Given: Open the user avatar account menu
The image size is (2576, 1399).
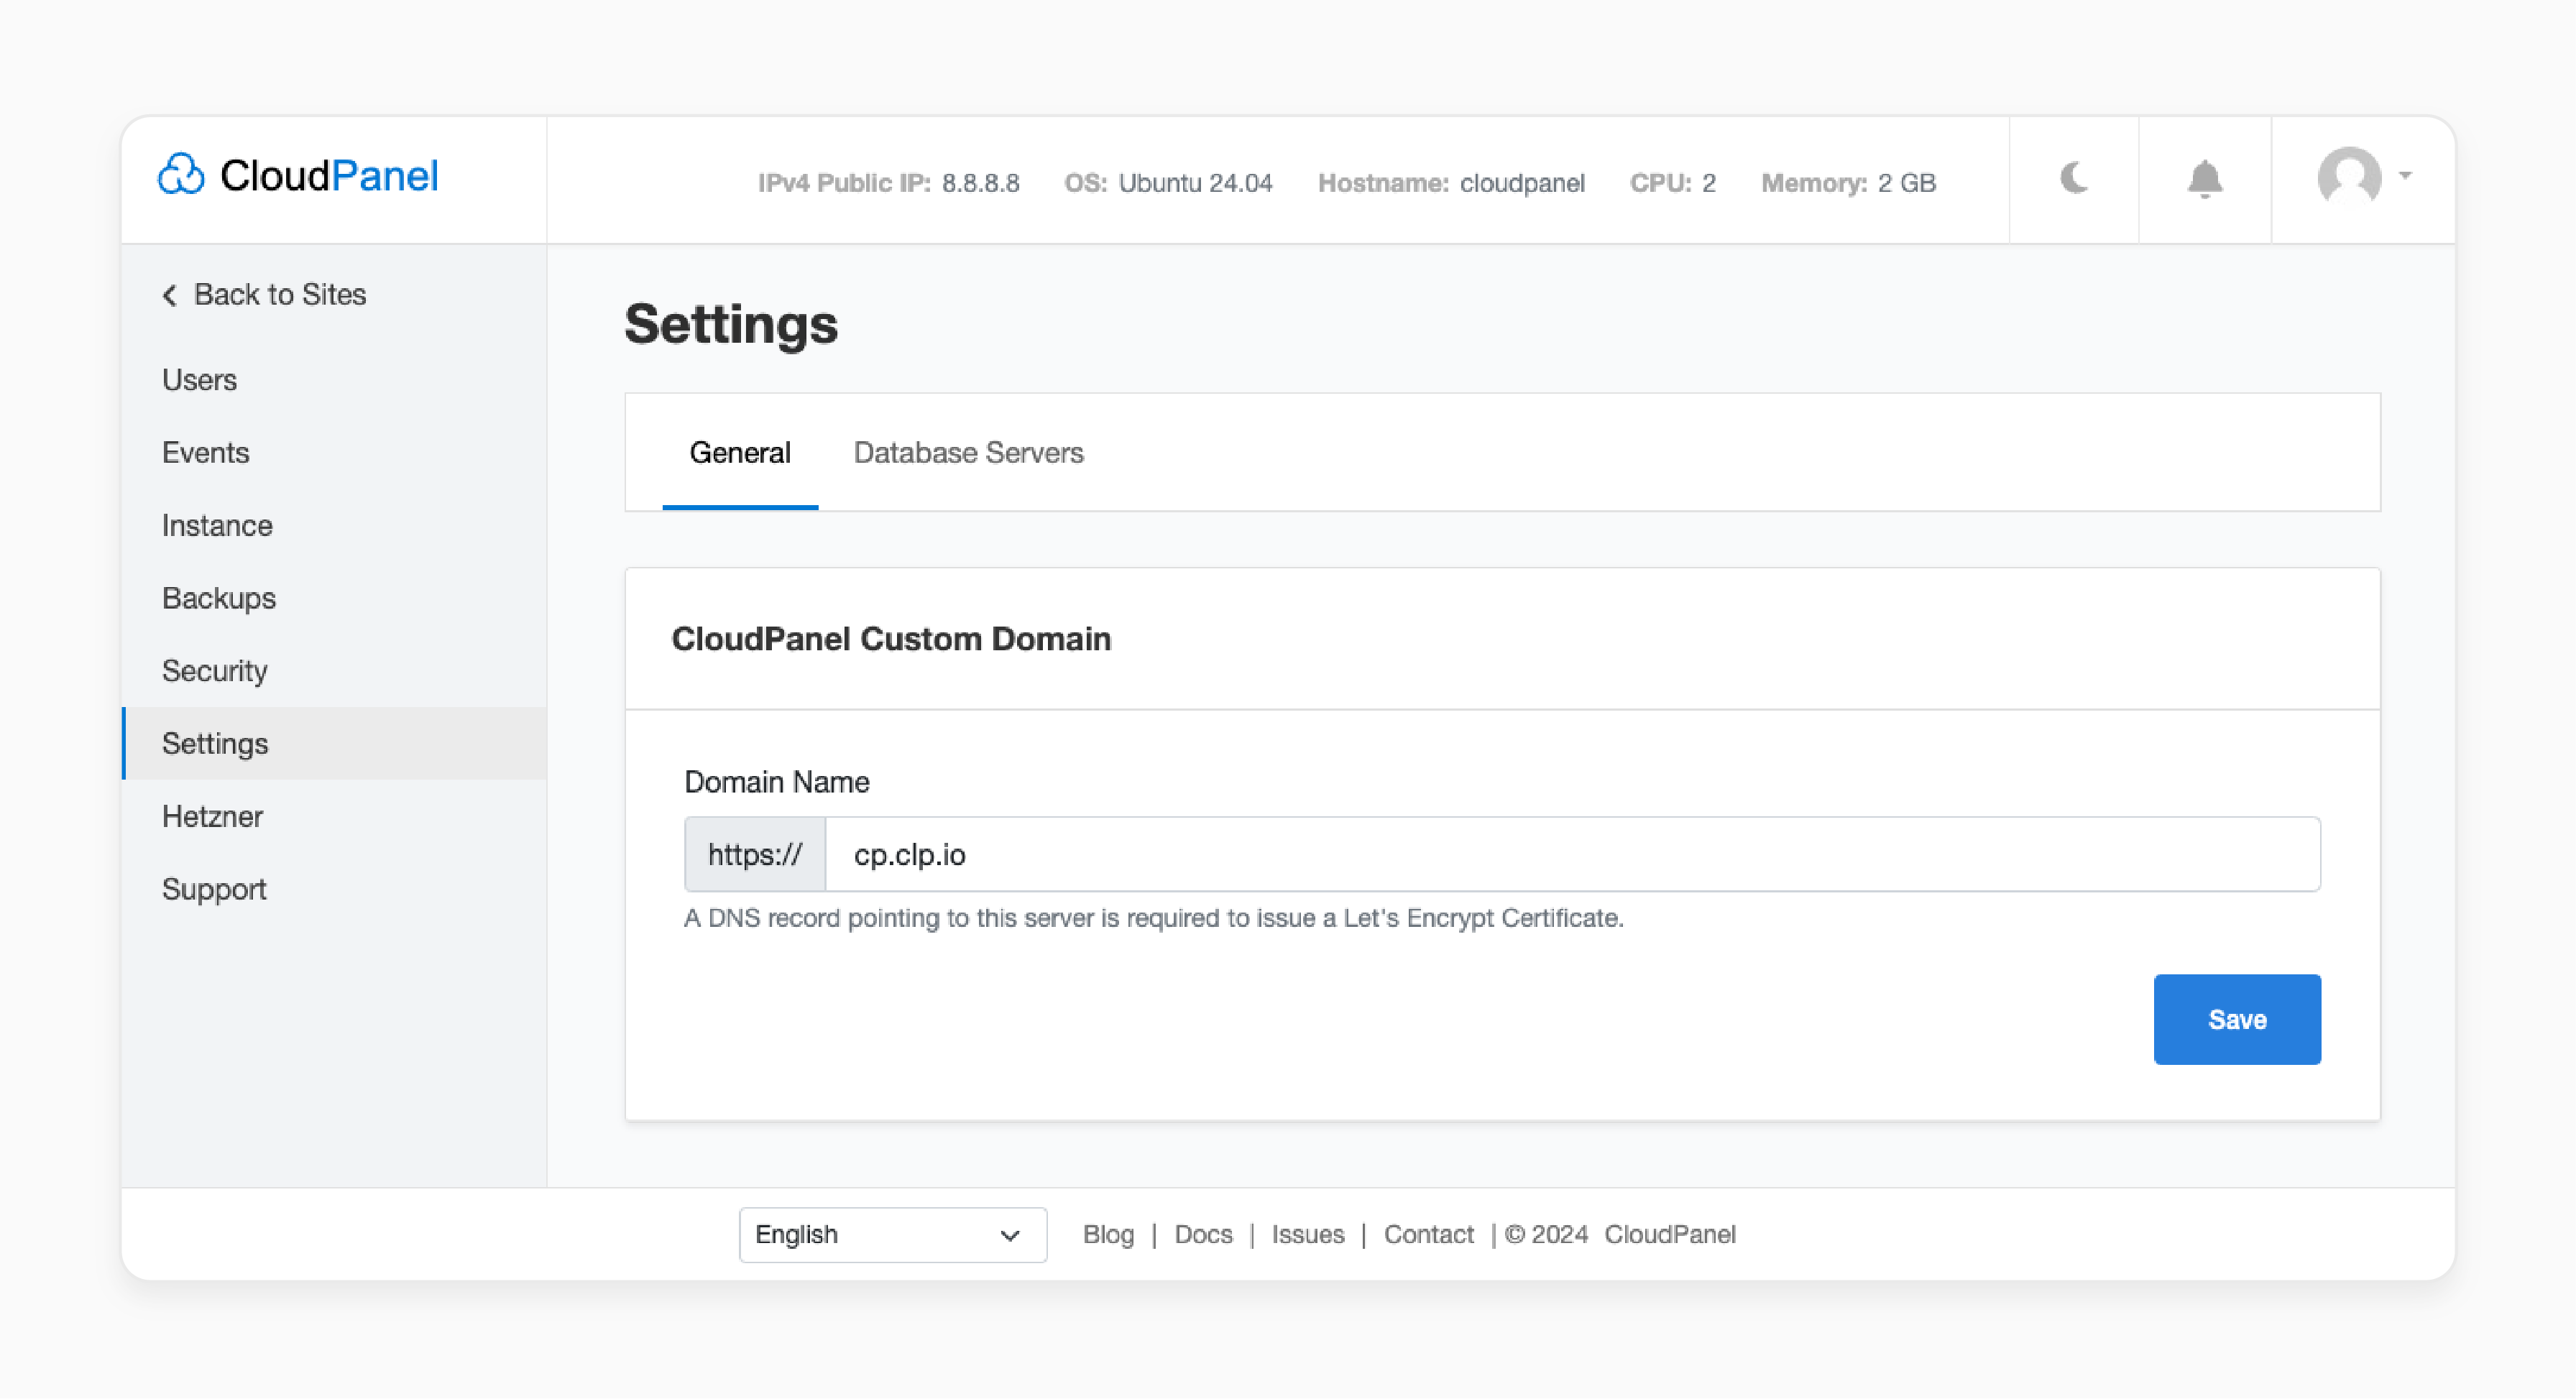Looking at the screenshot, I should tap(2363, 177).
